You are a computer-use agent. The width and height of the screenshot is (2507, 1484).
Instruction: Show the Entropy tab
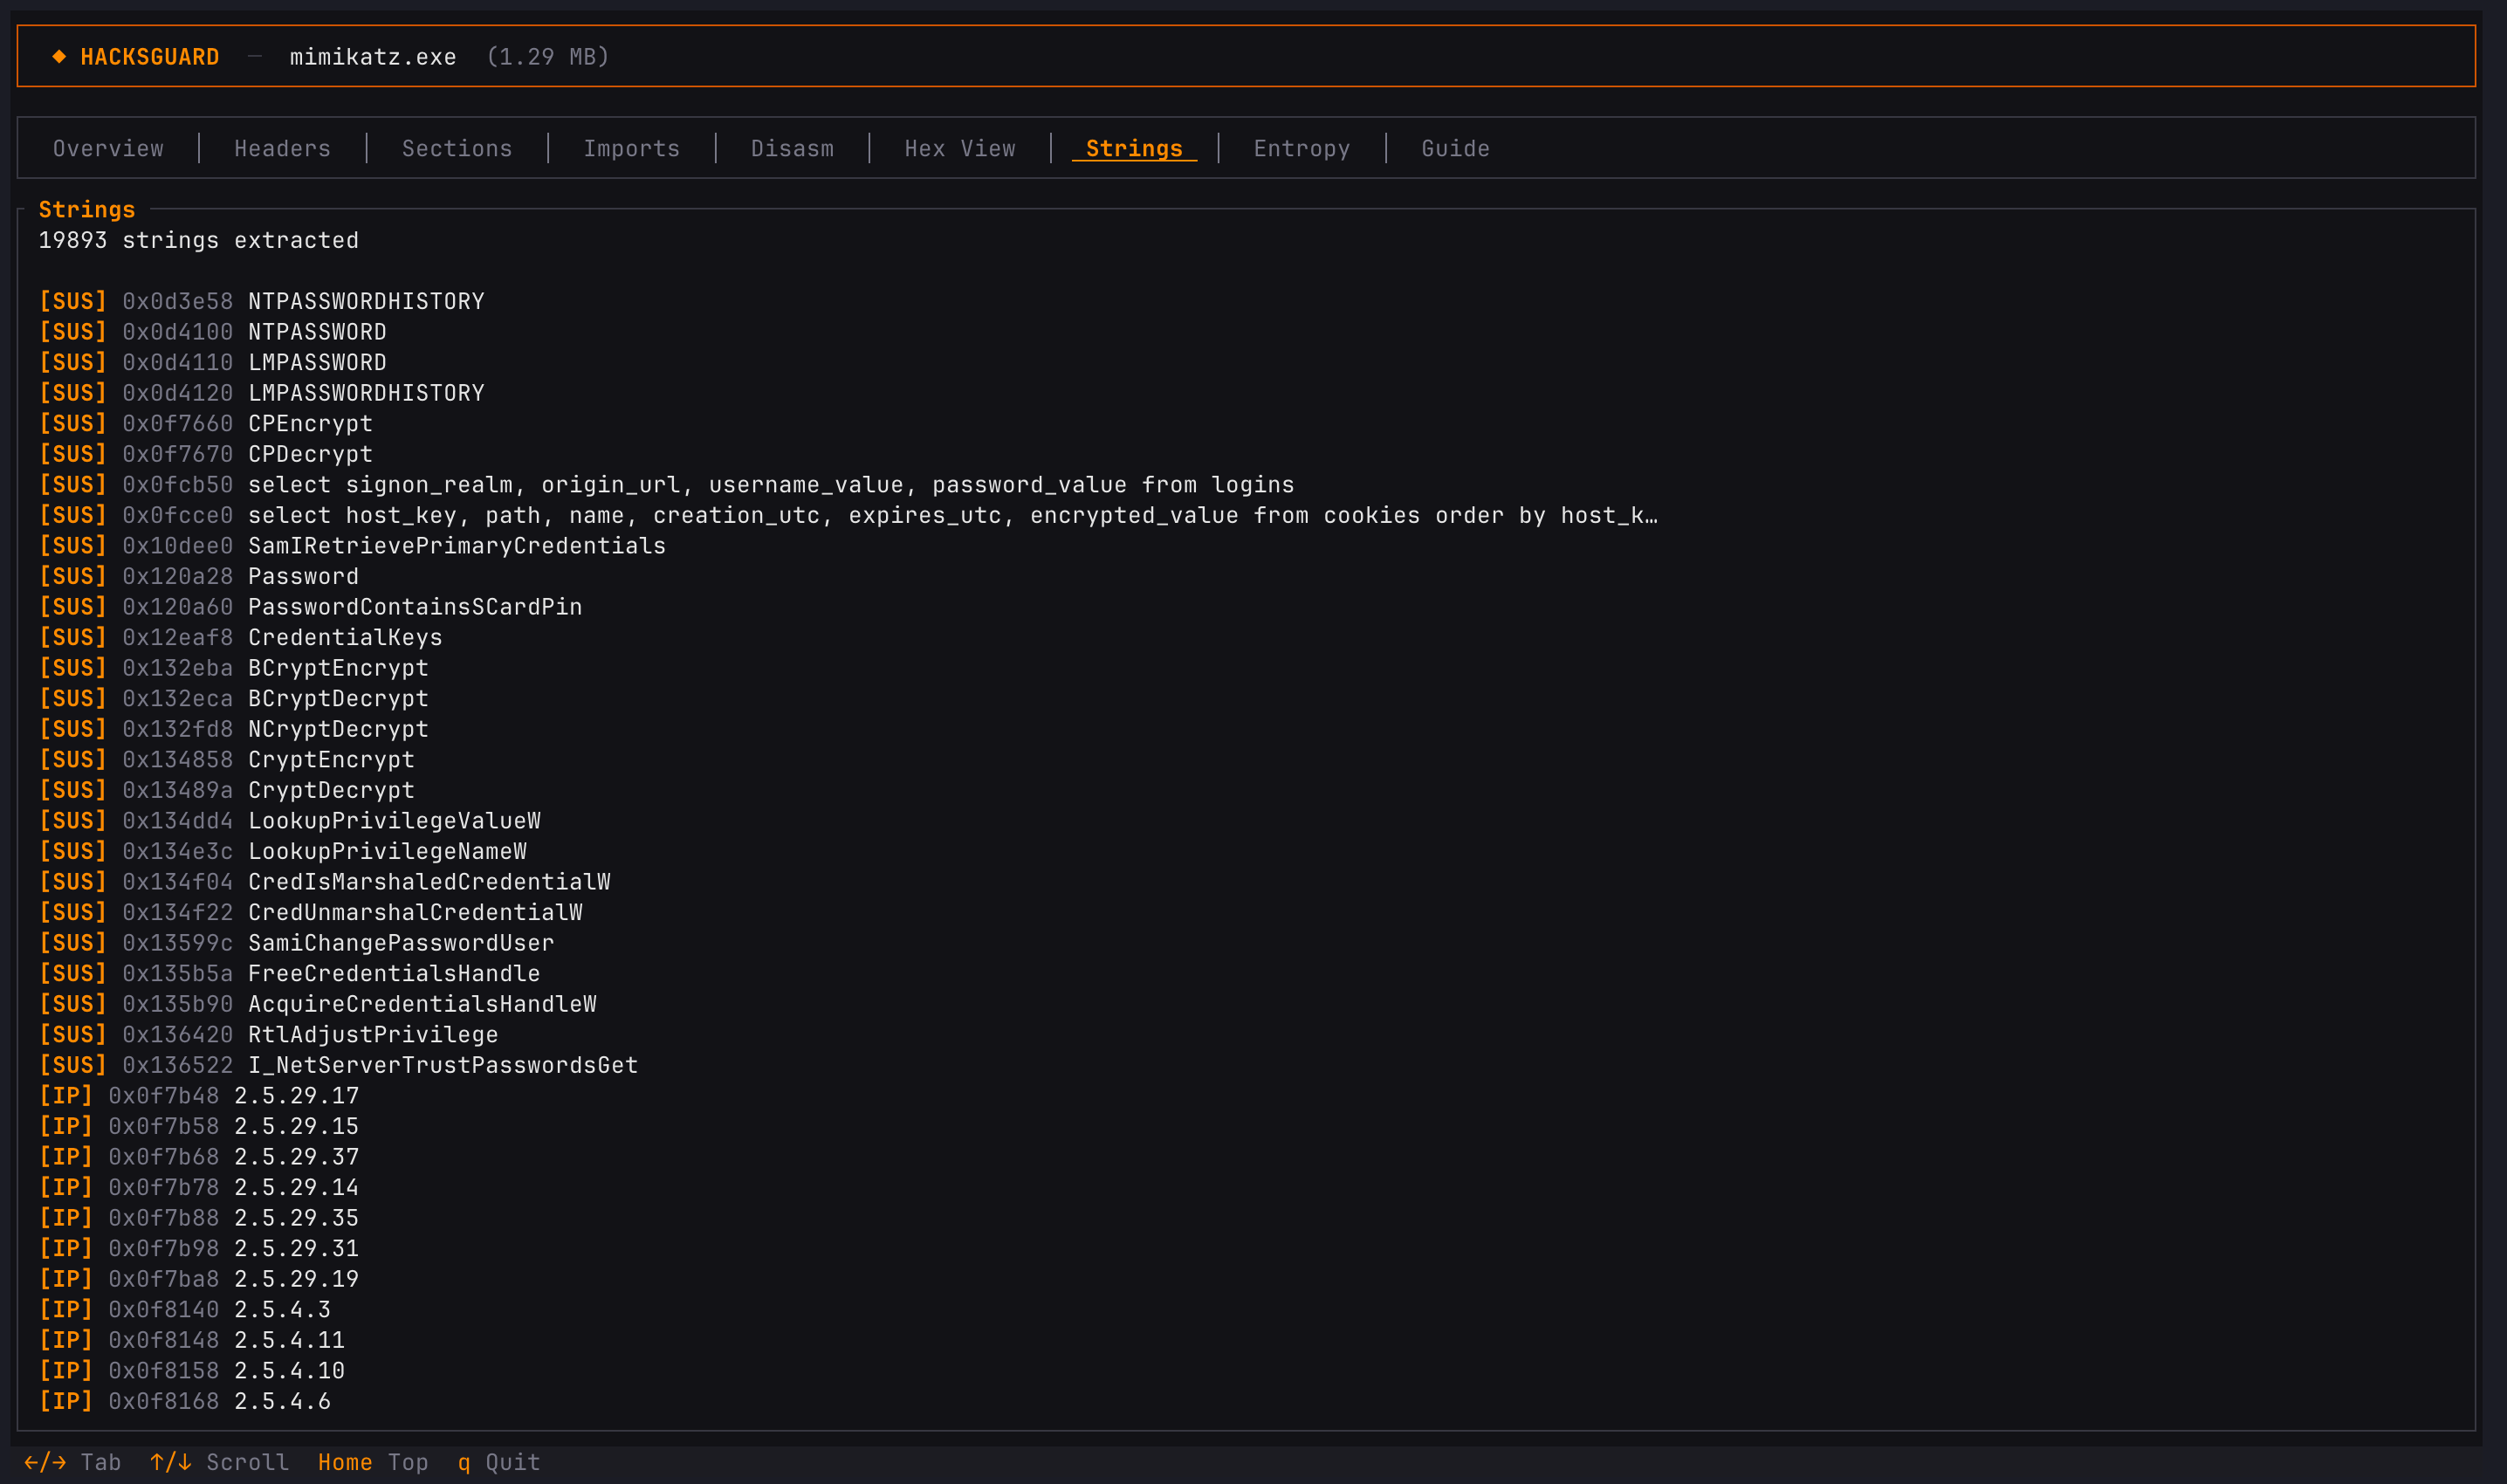coord(1302,148)
